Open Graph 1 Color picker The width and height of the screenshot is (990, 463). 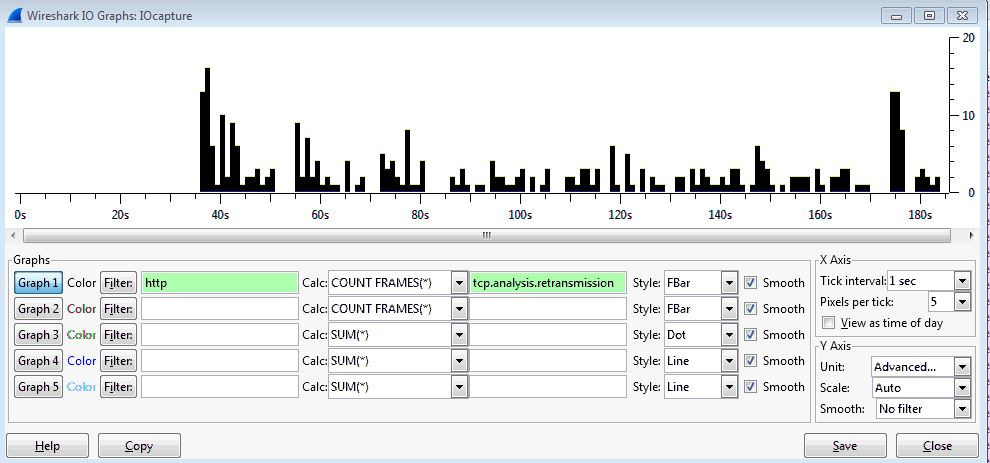(x=81, y=283)
